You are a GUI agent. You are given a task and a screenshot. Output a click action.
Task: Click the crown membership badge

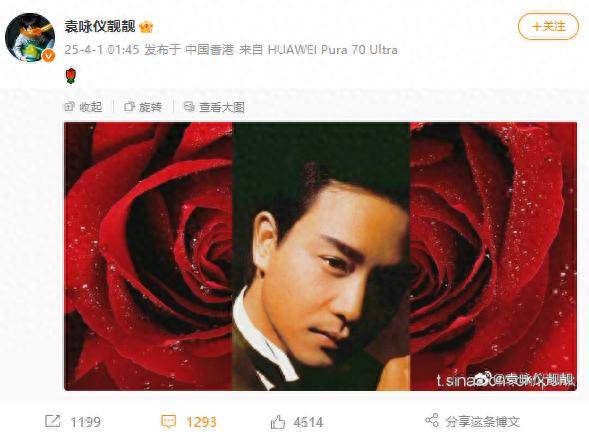tap(146, 27)
